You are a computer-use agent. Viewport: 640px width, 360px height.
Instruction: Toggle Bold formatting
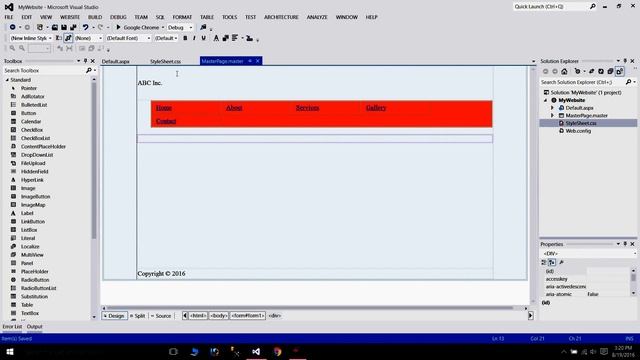(x=185, y=38)
